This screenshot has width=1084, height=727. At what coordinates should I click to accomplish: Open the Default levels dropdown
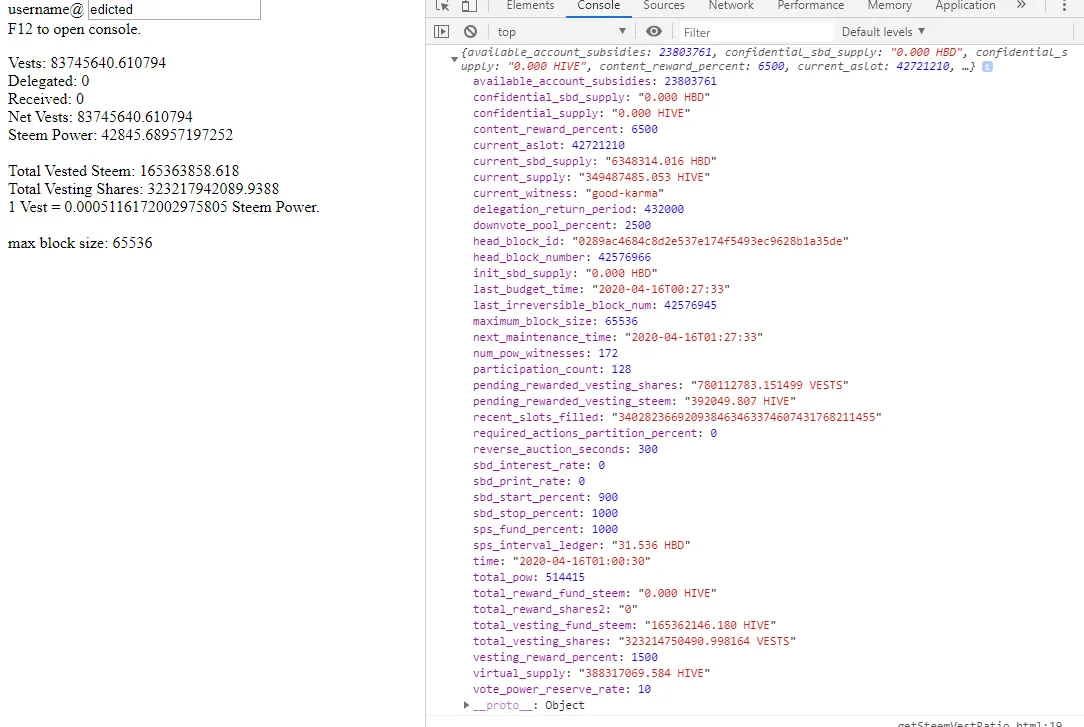tap(883, 32)
